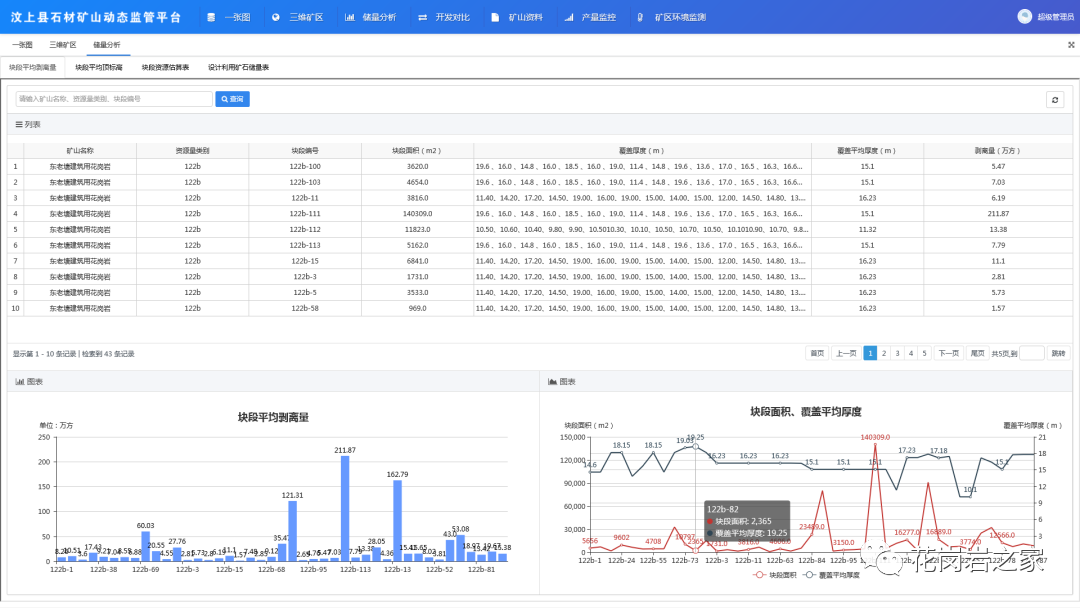Click the fullscreen expand icon at top right
1080x608 pixels.
click(x=1071, y=45)
